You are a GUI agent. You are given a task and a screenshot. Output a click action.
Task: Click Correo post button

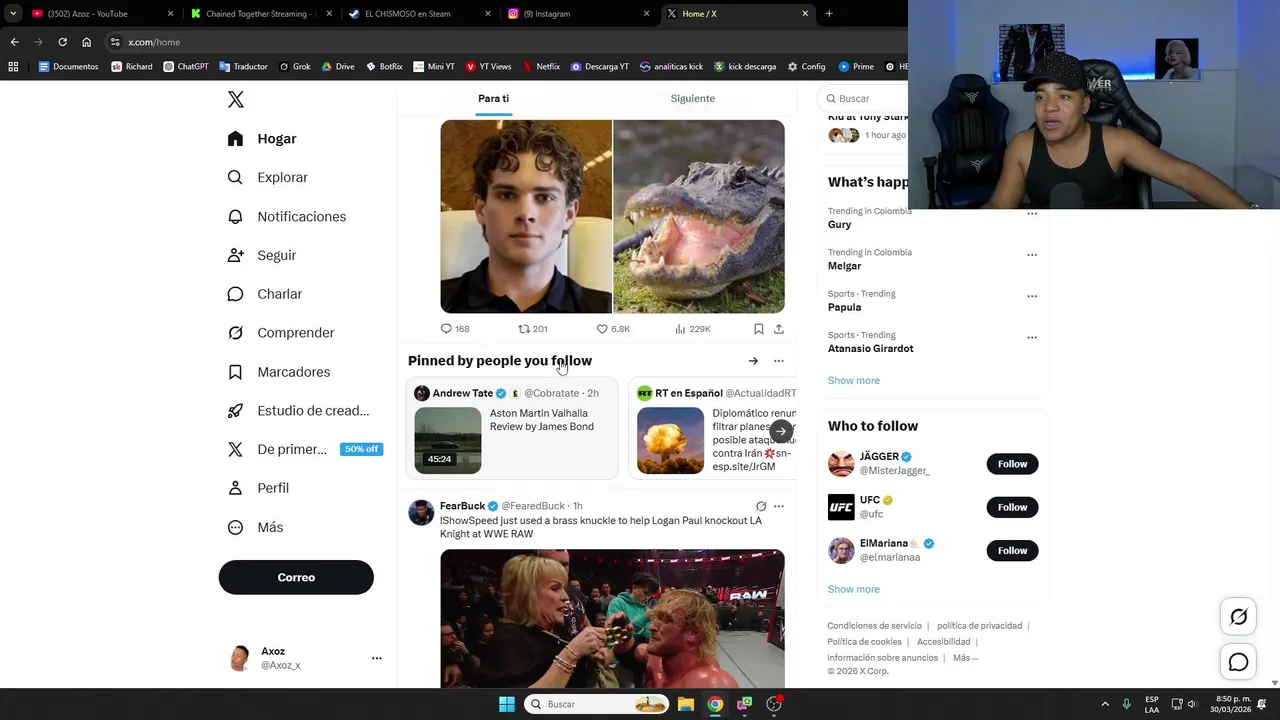(296, 577)
